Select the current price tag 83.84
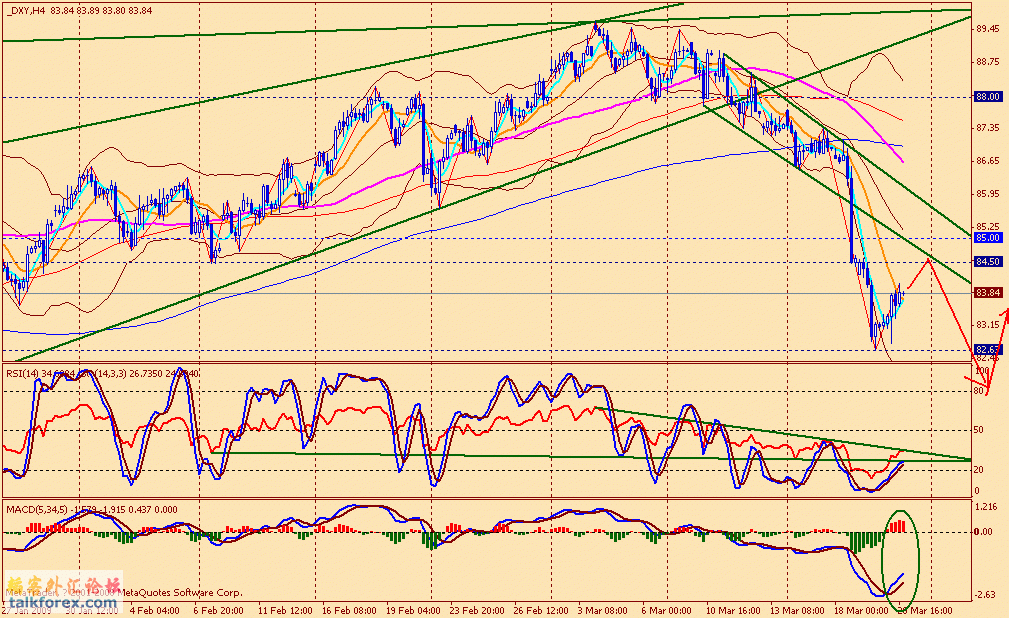This screenshot has width=1009, height=618. click(987, 292)
